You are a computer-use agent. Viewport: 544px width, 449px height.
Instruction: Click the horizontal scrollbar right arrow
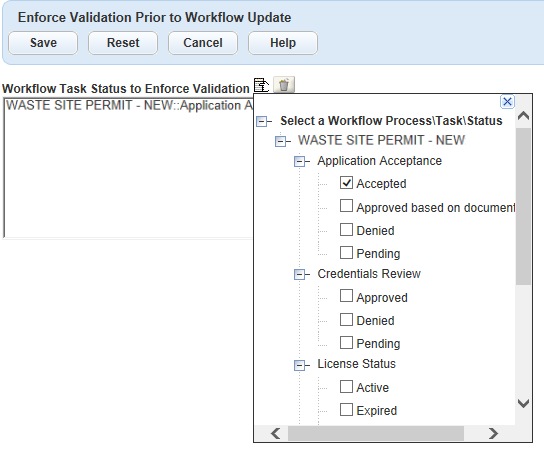coord(493,433)
